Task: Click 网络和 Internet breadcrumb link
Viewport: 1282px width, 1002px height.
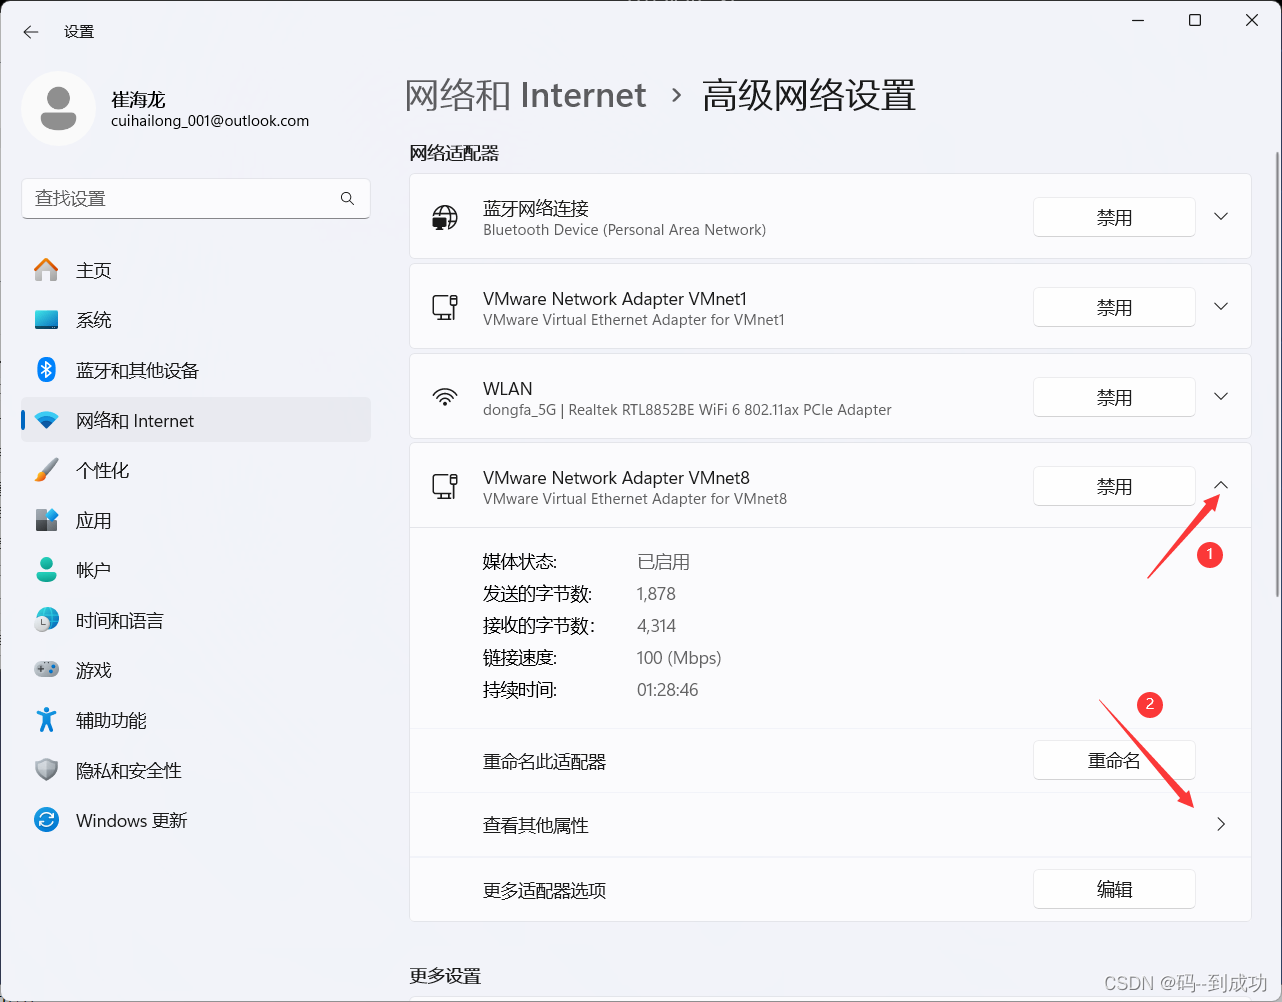Action: pyautogui.click(x=526, y=95)
